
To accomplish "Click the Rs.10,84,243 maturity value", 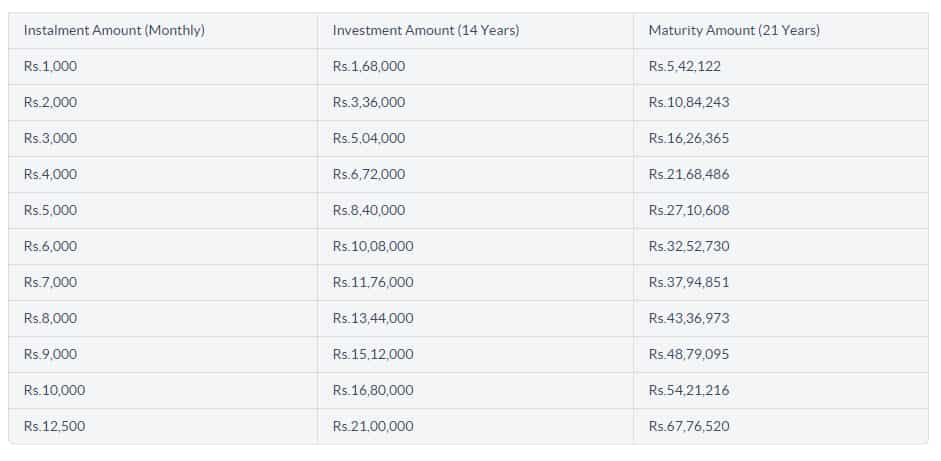I will point(689,103).
